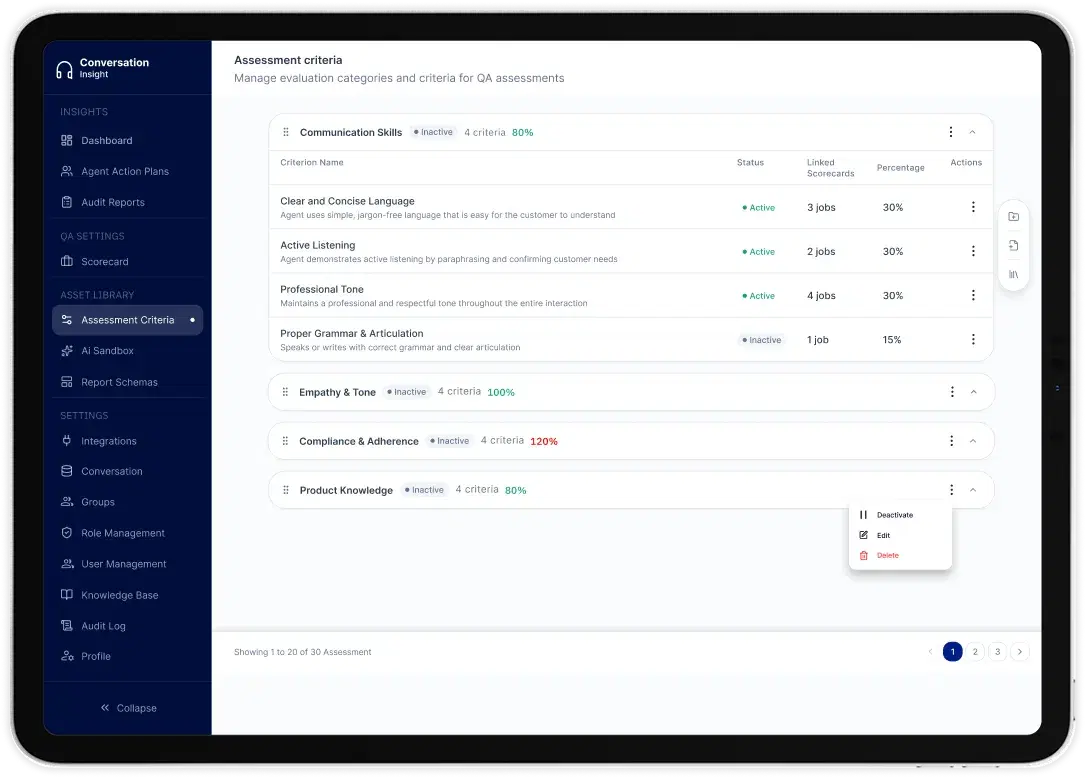1086x778 pixels.
Task: Click the Empathy & Tone drag handle
Action: pos(285,392)
